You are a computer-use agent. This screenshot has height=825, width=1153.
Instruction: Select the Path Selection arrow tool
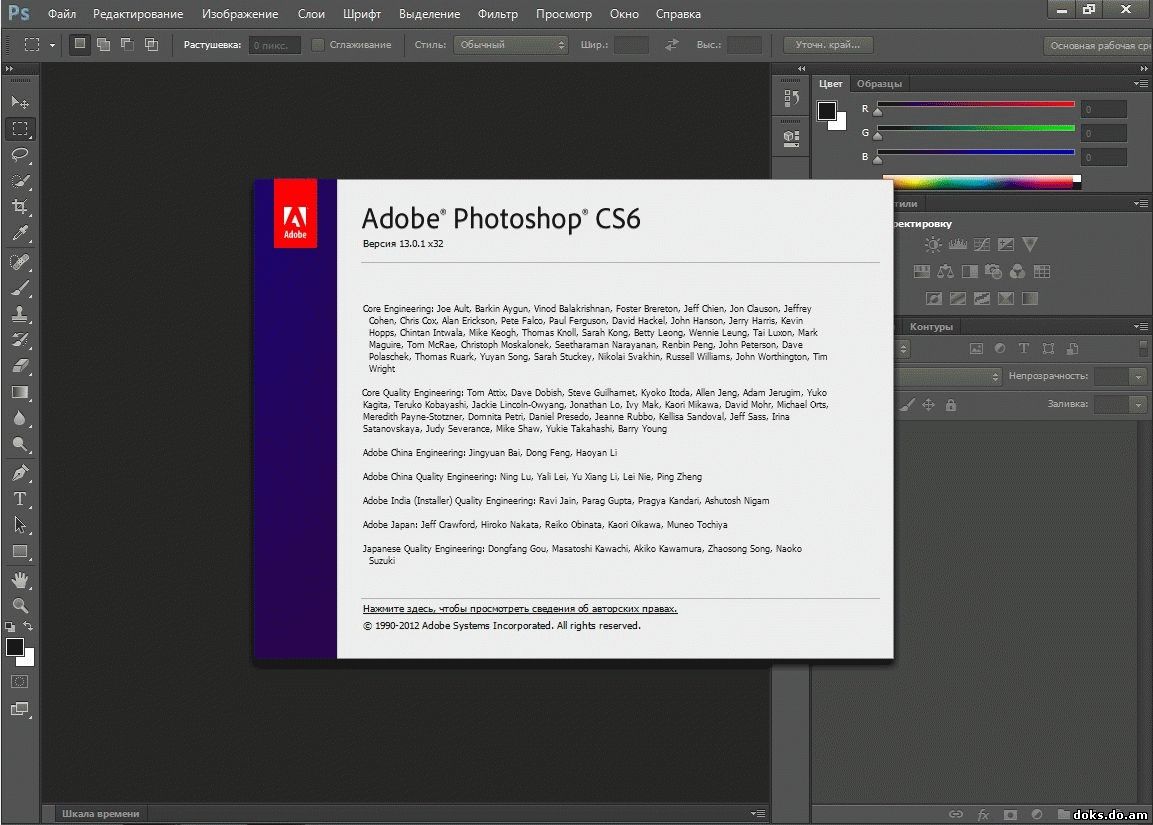20,525
